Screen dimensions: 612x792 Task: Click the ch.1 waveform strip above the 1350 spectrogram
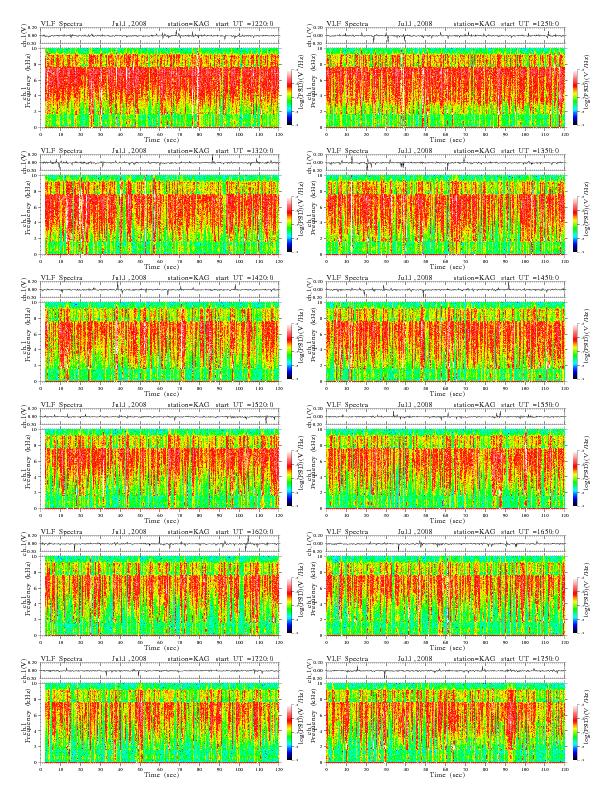point(445,163)
